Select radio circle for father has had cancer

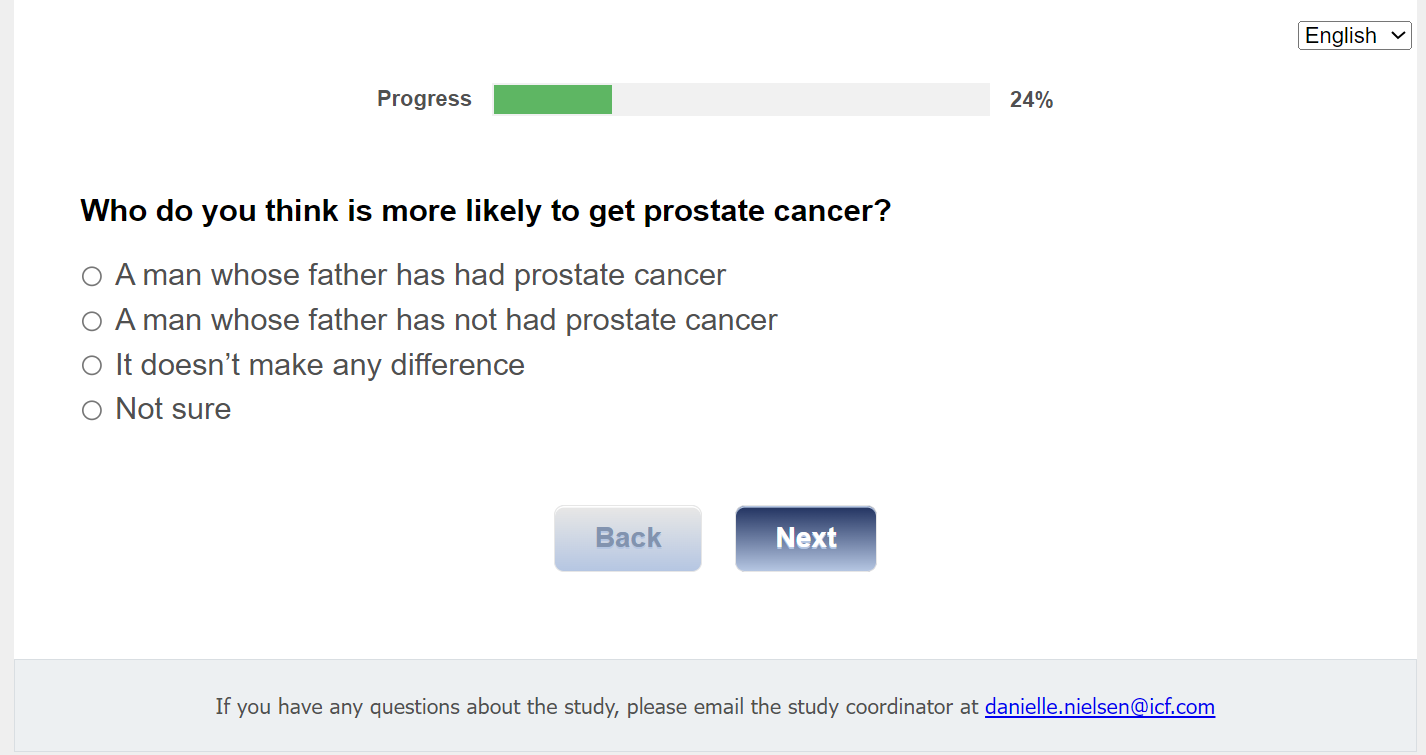[x=92, y=276]
